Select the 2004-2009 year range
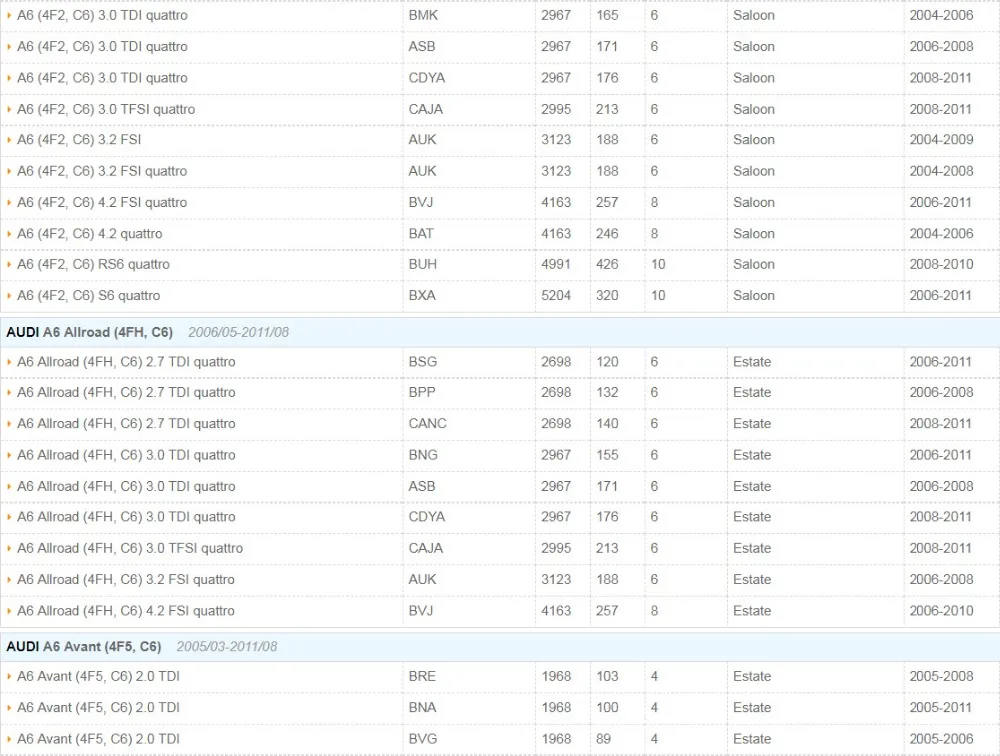The height and width of the screenshot is (756, 1000). click(x=941, y=140)
